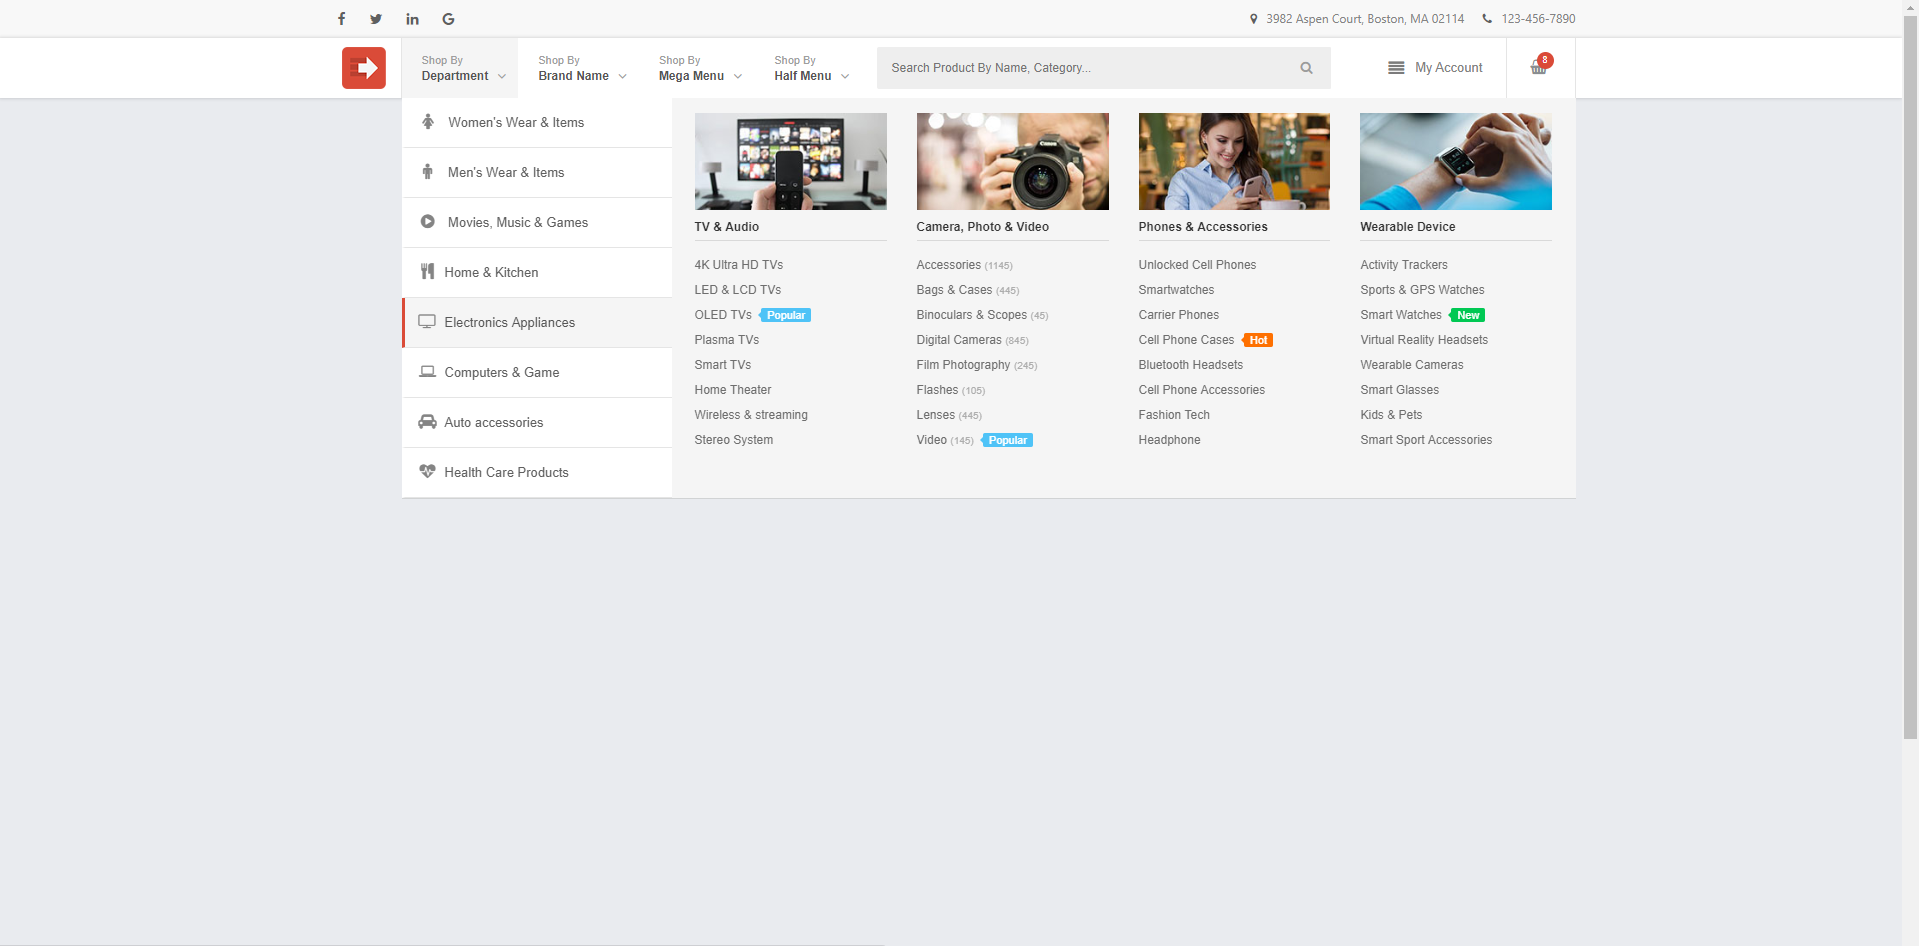Screen dimensions: 1919x946
Task: Open Home Theater link
Action: pos(733,390)
